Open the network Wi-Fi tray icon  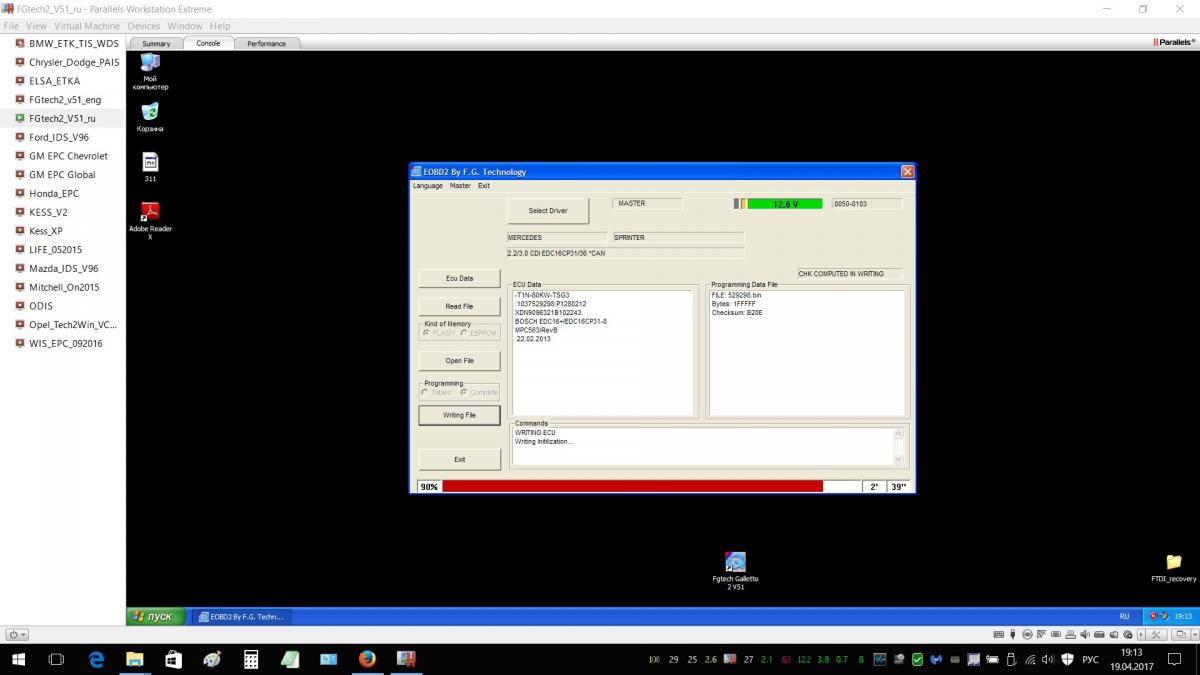(x=1029, y=659)
